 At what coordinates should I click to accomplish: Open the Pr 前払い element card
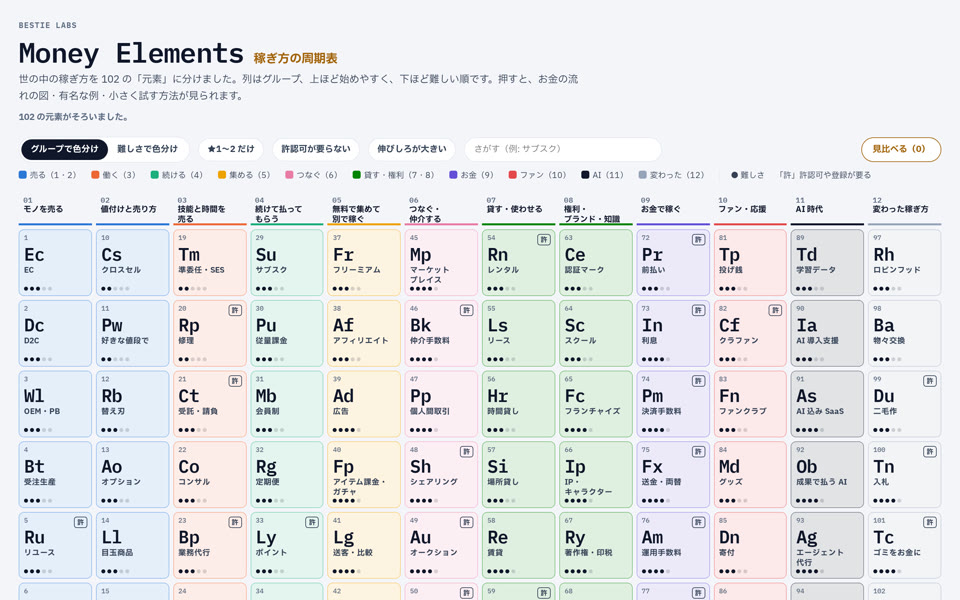[673, 263]
